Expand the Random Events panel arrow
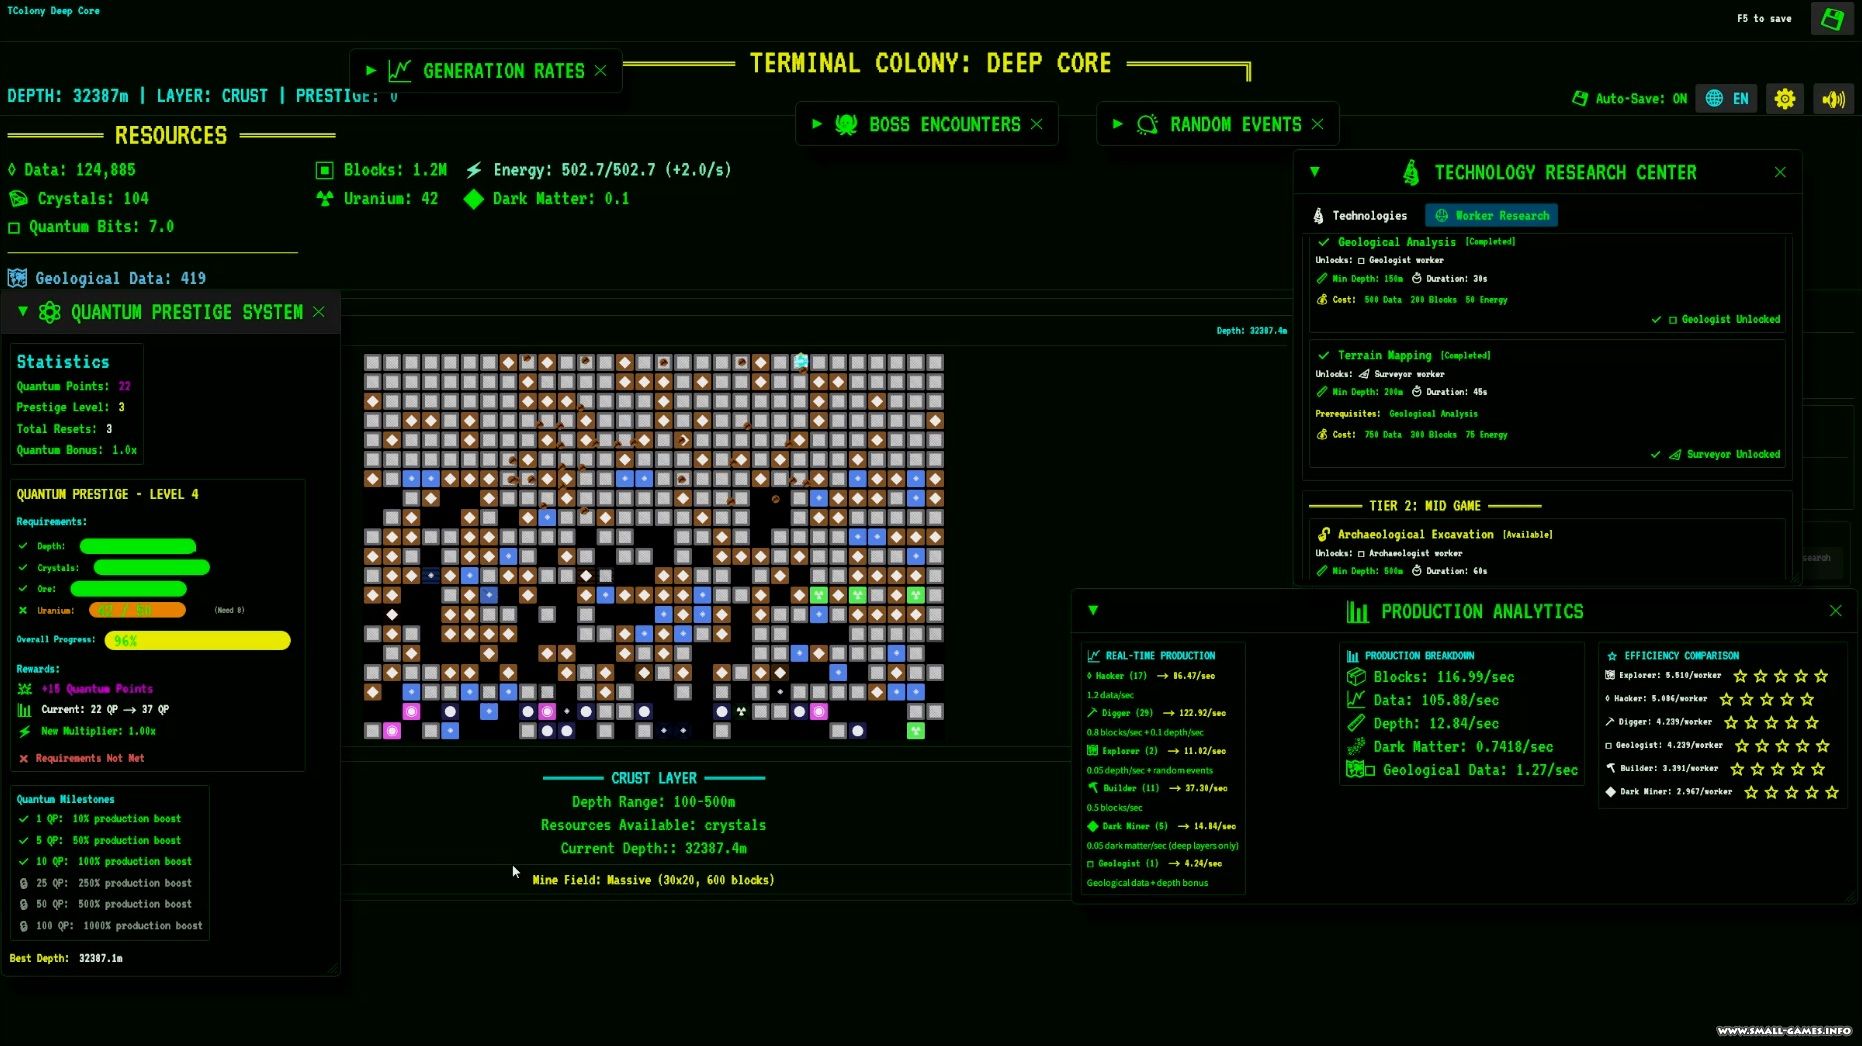Screen dimensions: 1862x1046 click(x=1118, y=125)
